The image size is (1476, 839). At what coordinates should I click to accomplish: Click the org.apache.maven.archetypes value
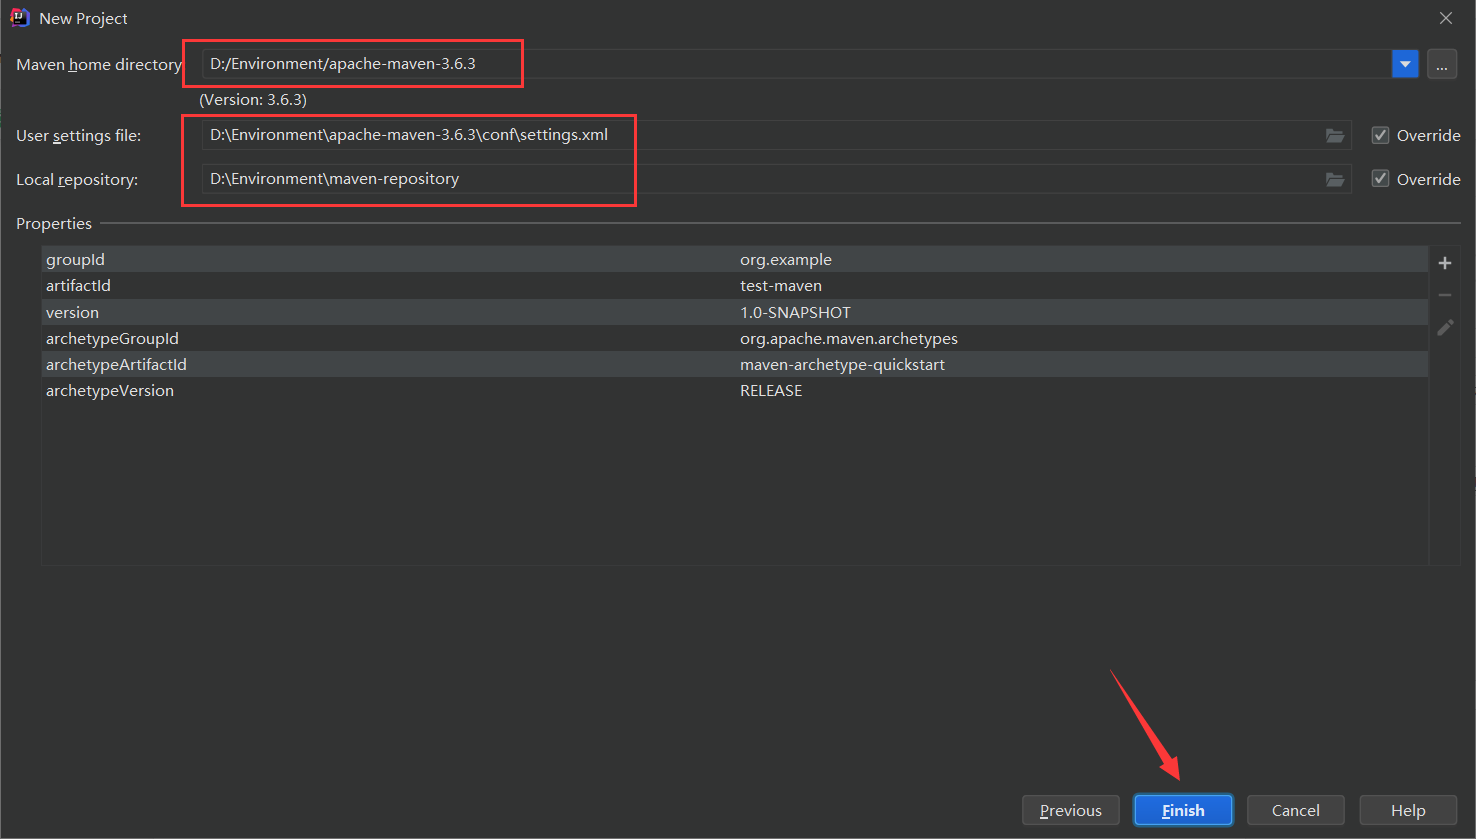tap(849, 338)
